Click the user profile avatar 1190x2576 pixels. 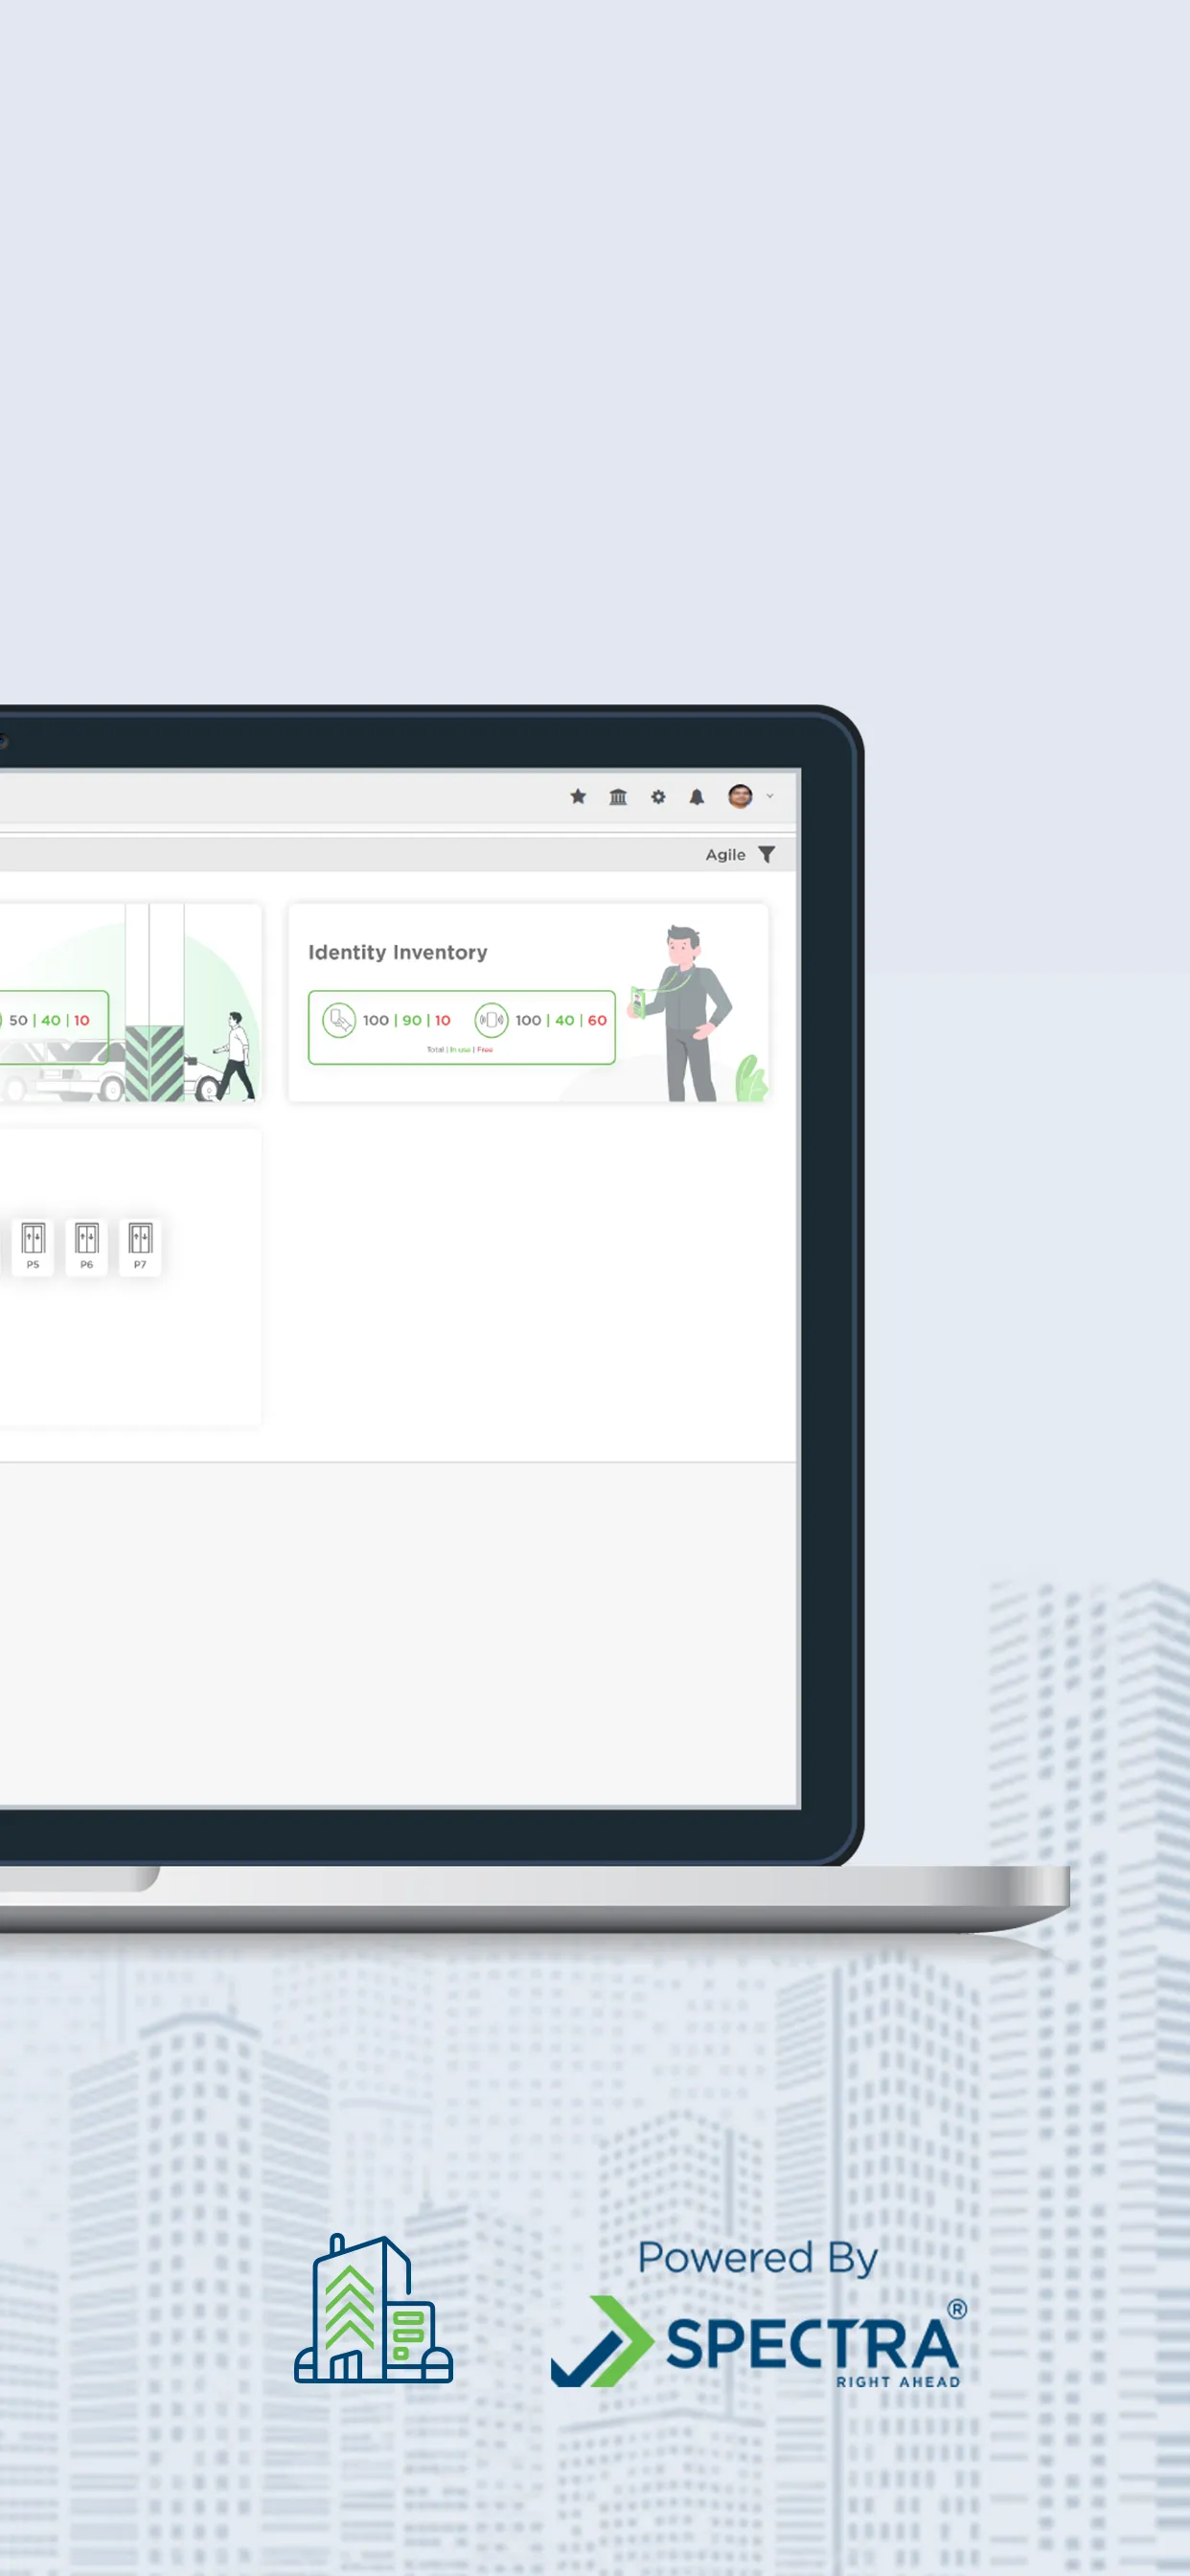click(x=740, y=796)
